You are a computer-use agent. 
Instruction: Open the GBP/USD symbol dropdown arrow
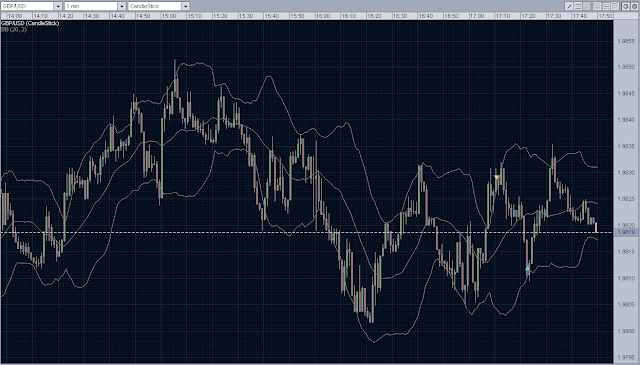(x=58, y=6)
